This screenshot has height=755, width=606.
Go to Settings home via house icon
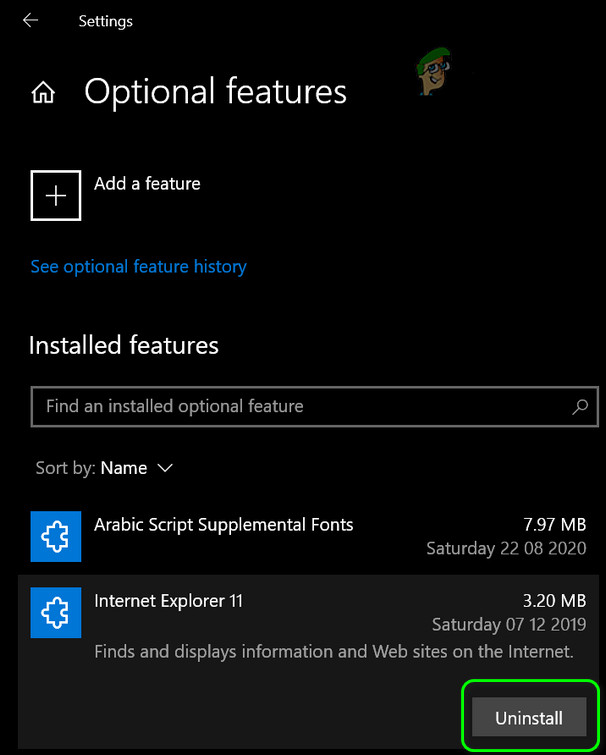click(43, 93)
